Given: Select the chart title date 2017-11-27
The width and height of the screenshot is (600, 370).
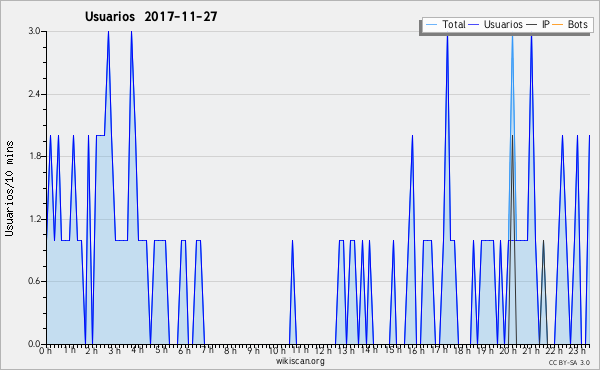Looking at the screenshot, I should (x=181, y=16).
